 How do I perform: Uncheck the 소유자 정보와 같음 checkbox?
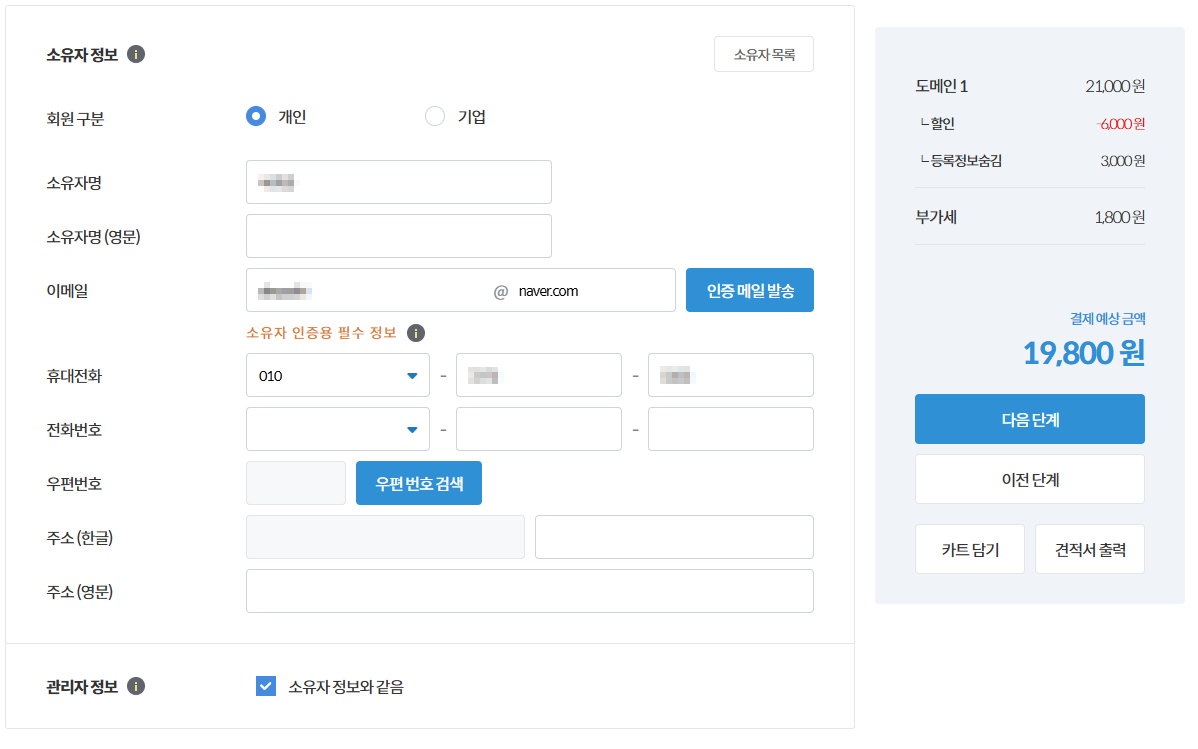[265, 686]
